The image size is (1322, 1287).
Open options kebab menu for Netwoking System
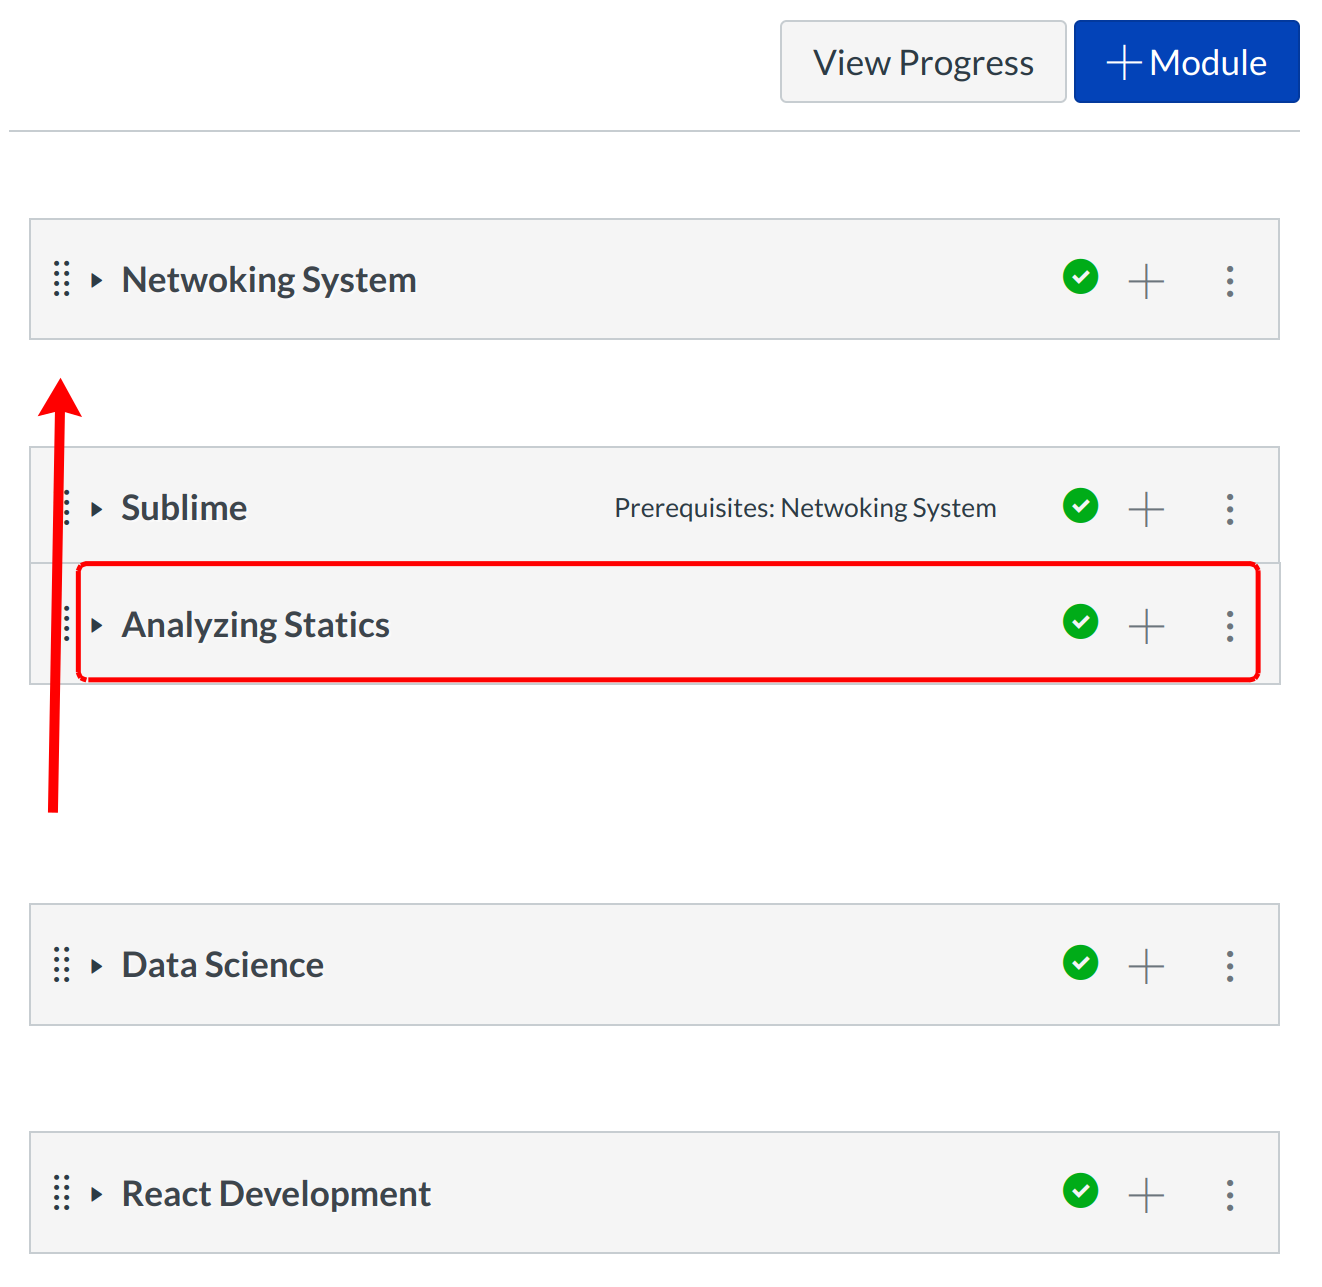click(x=1230, y=281)
